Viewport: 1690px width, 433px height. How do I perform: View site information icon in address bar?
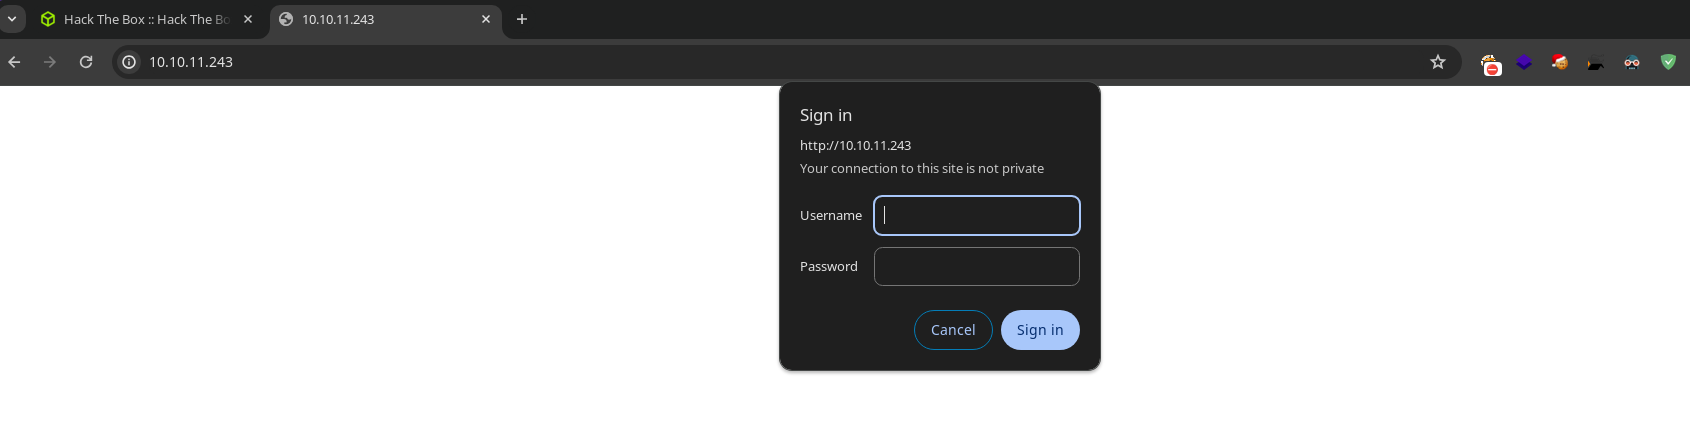pos(129,62)
